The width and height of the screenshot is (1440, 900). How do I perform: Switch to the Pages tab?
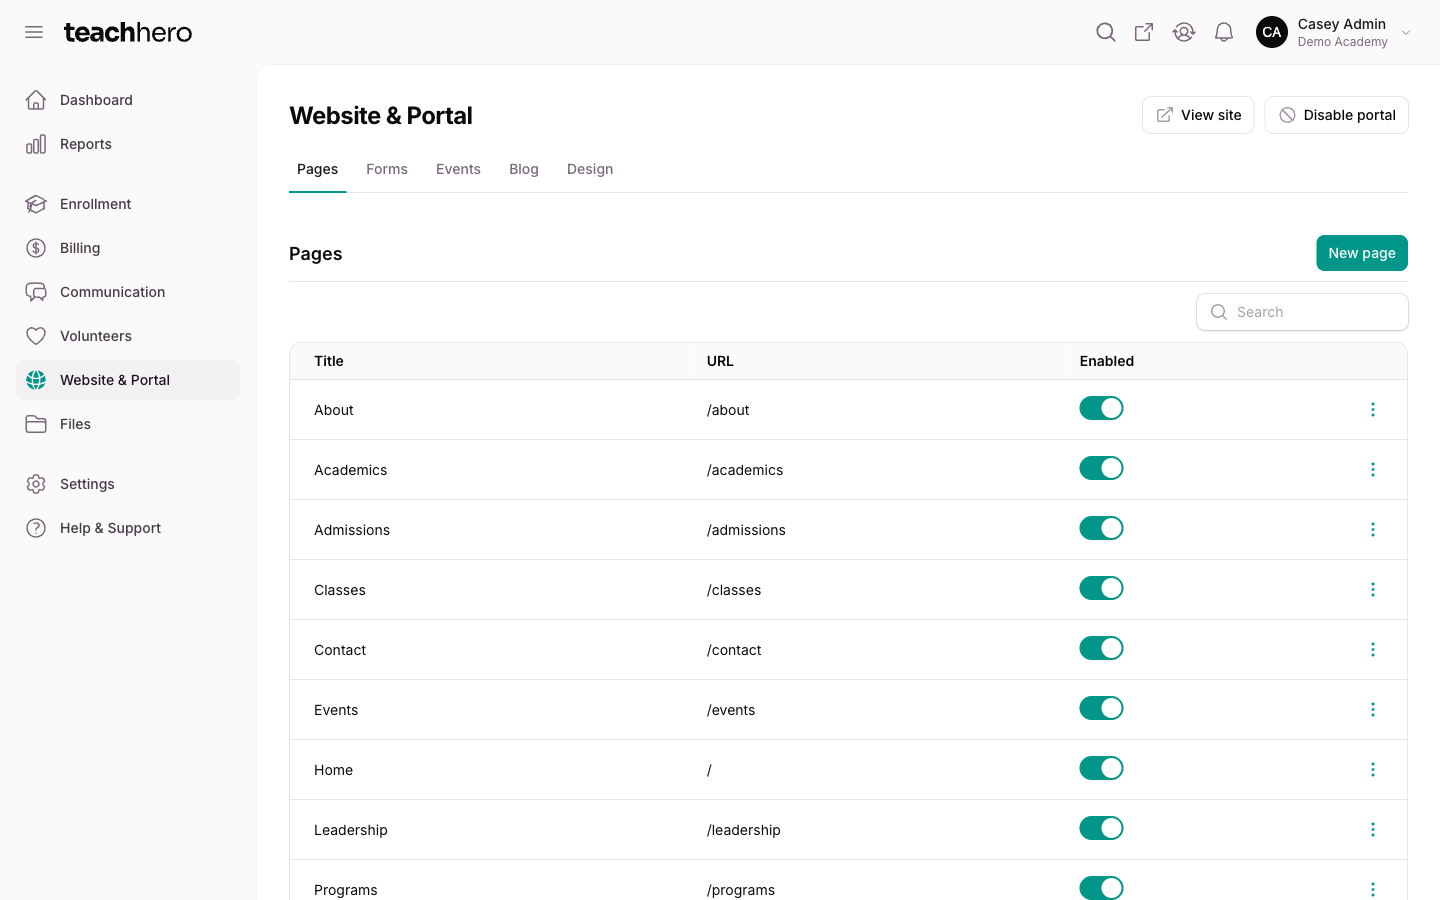pyautogui.click(x=317, y=169)
